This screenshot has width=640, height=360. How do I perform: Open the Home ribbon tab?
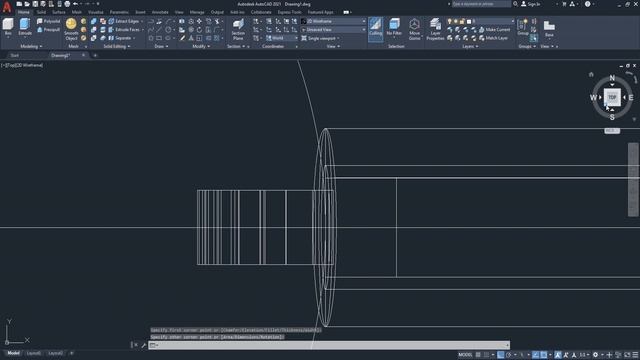24,12
